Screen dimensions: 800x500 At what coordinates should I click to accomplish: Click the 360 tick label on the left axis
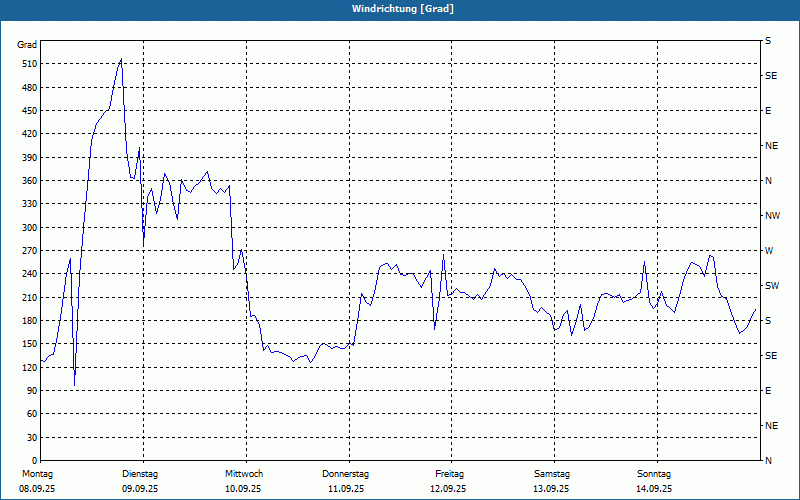(x=28, y=181)
